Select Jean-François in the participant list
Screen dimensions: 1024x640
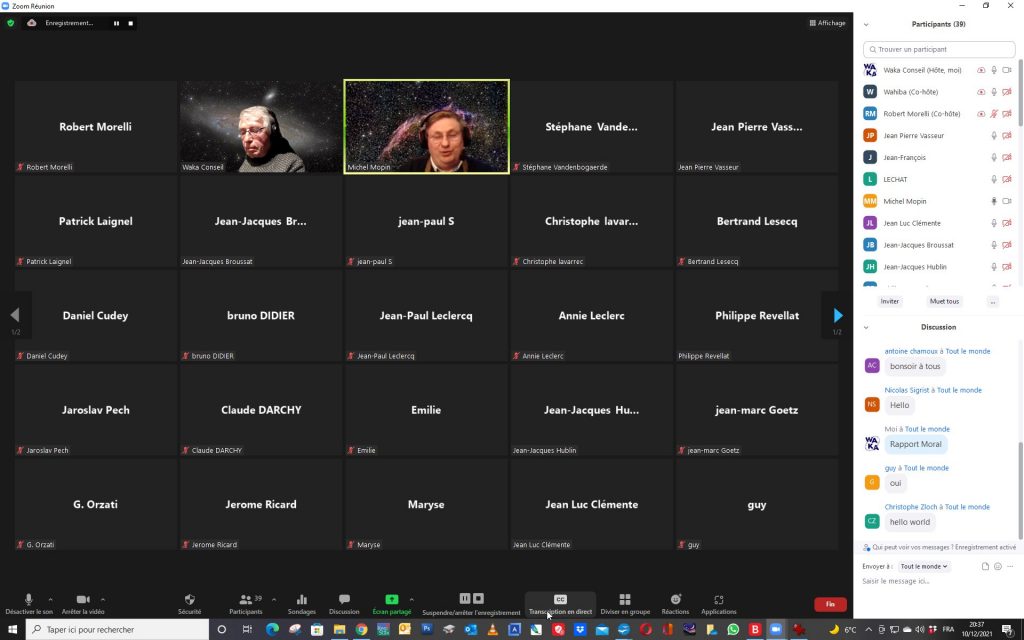coord(938,157)
